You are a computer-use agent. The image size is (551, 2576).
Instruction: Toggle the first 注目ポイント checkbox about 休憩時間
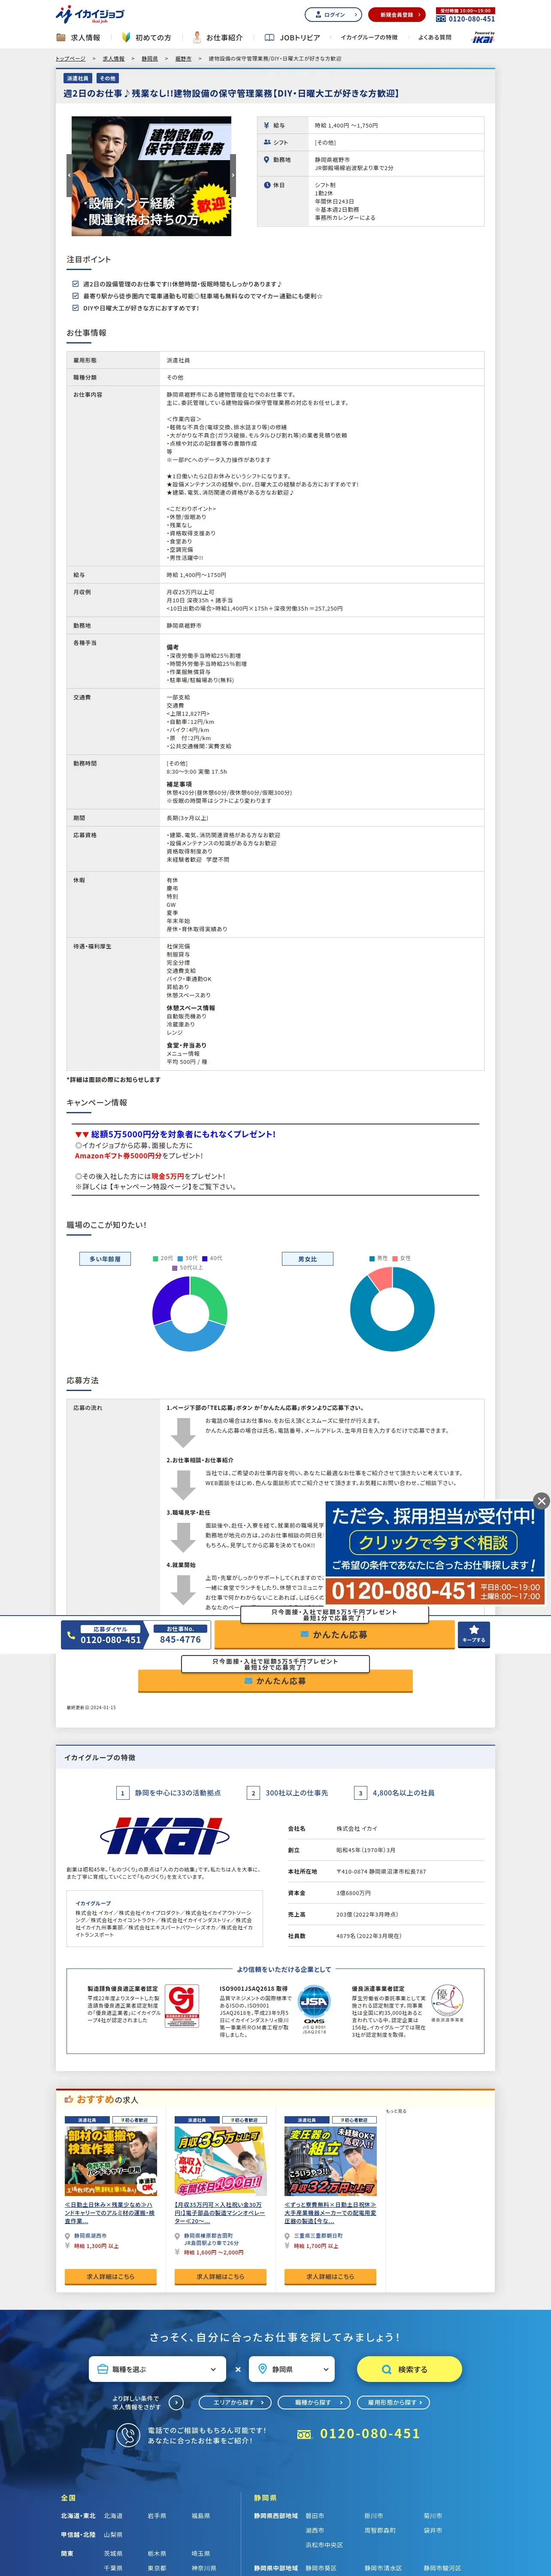click(x=75, y=284)
